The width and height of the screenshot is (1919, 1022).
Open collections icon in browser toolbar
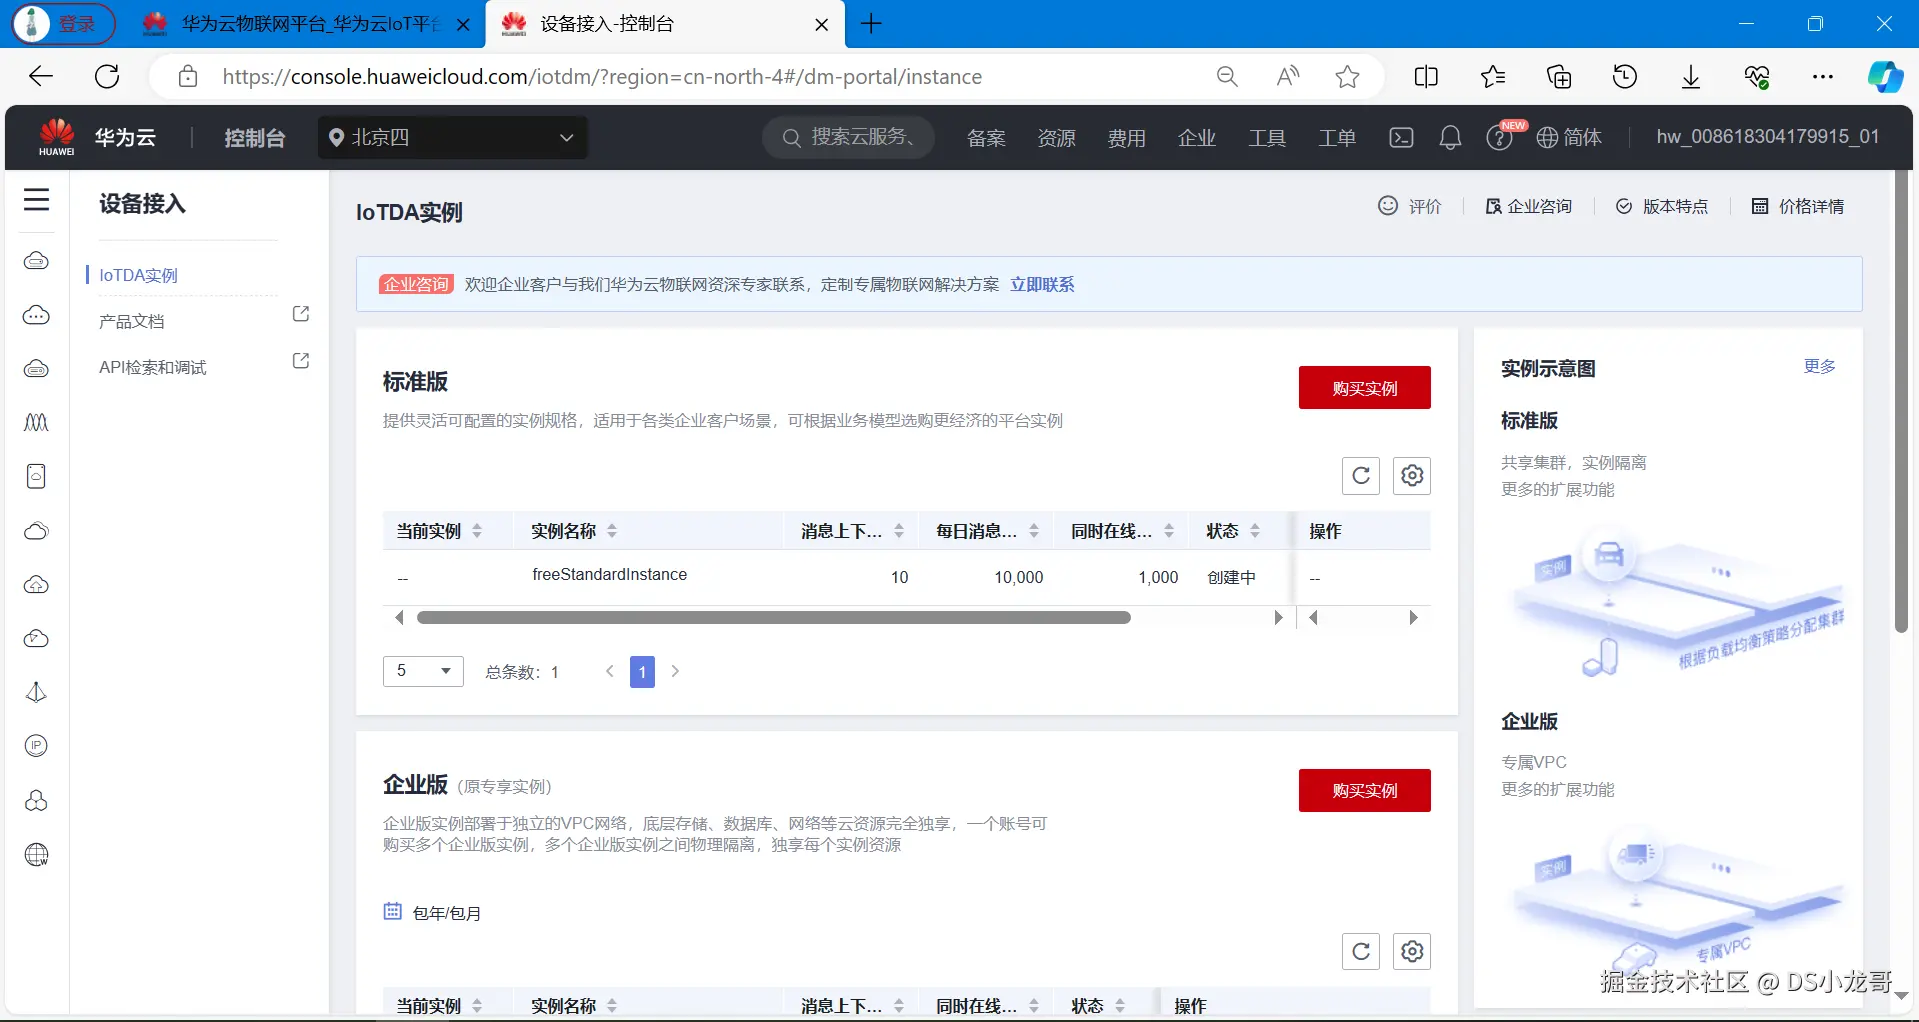click(x=1559, y=77)
